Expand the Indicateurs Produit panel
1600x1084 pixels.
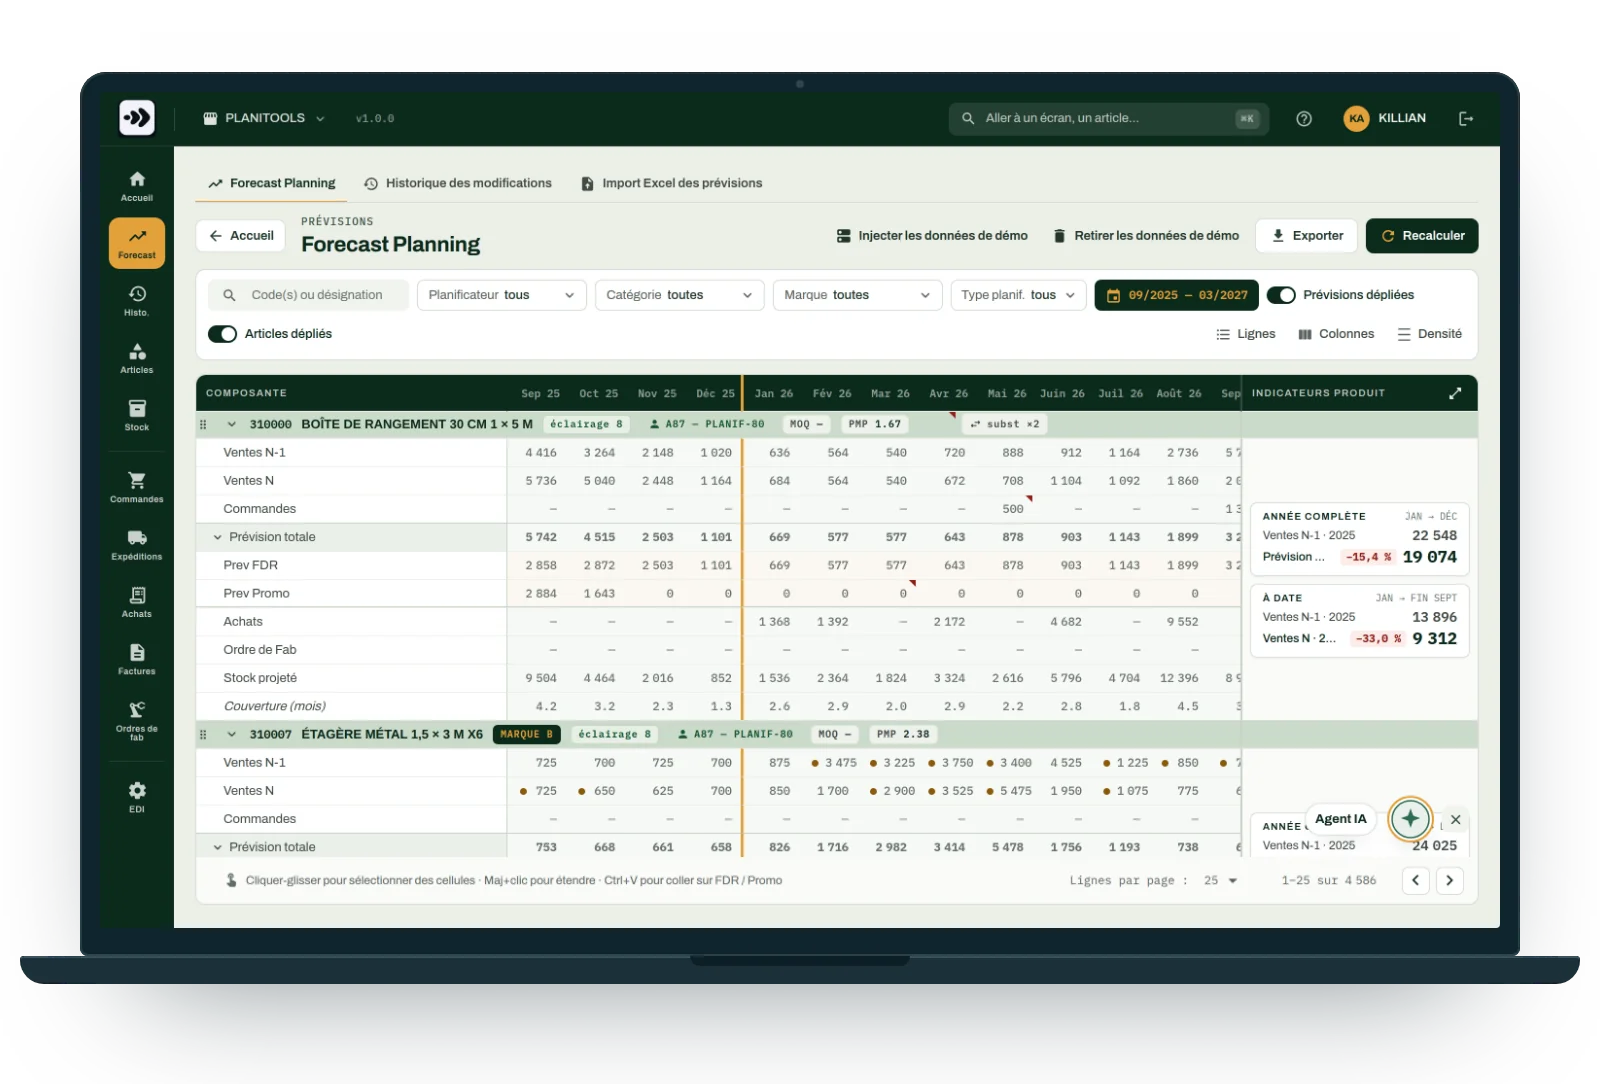[1455, 393]
